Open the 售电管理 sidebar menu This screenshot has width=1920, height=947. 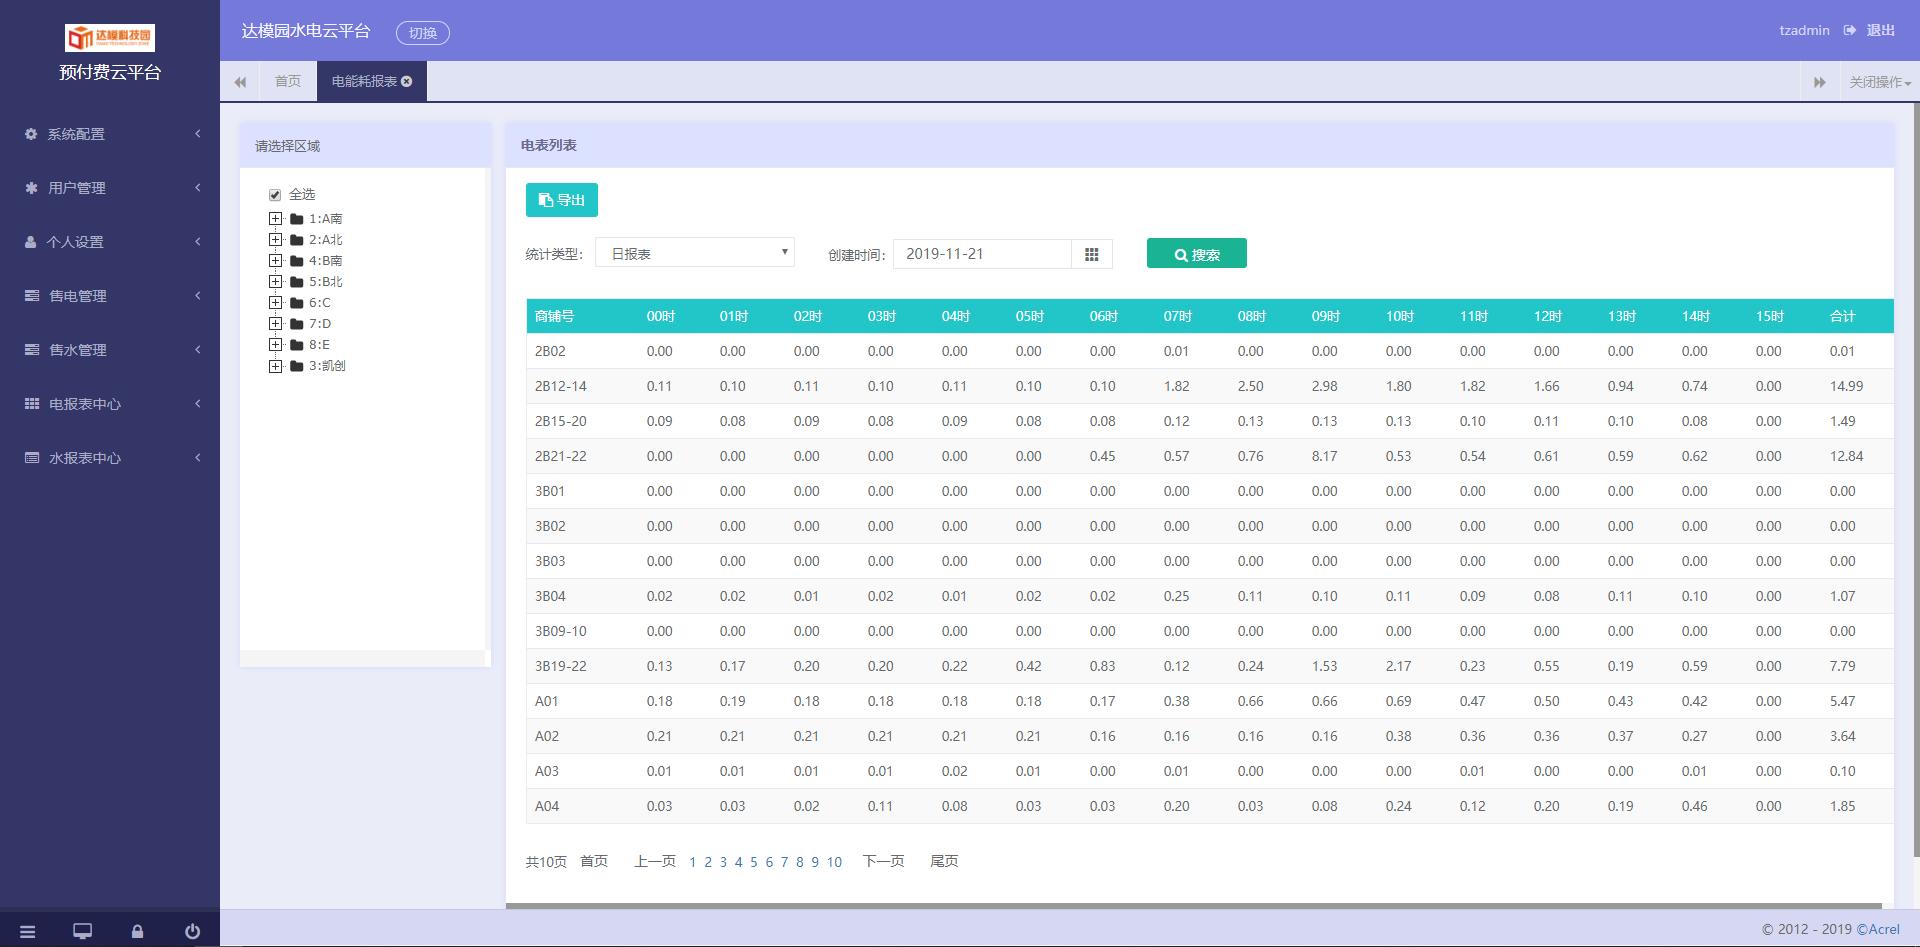point(110,296)
